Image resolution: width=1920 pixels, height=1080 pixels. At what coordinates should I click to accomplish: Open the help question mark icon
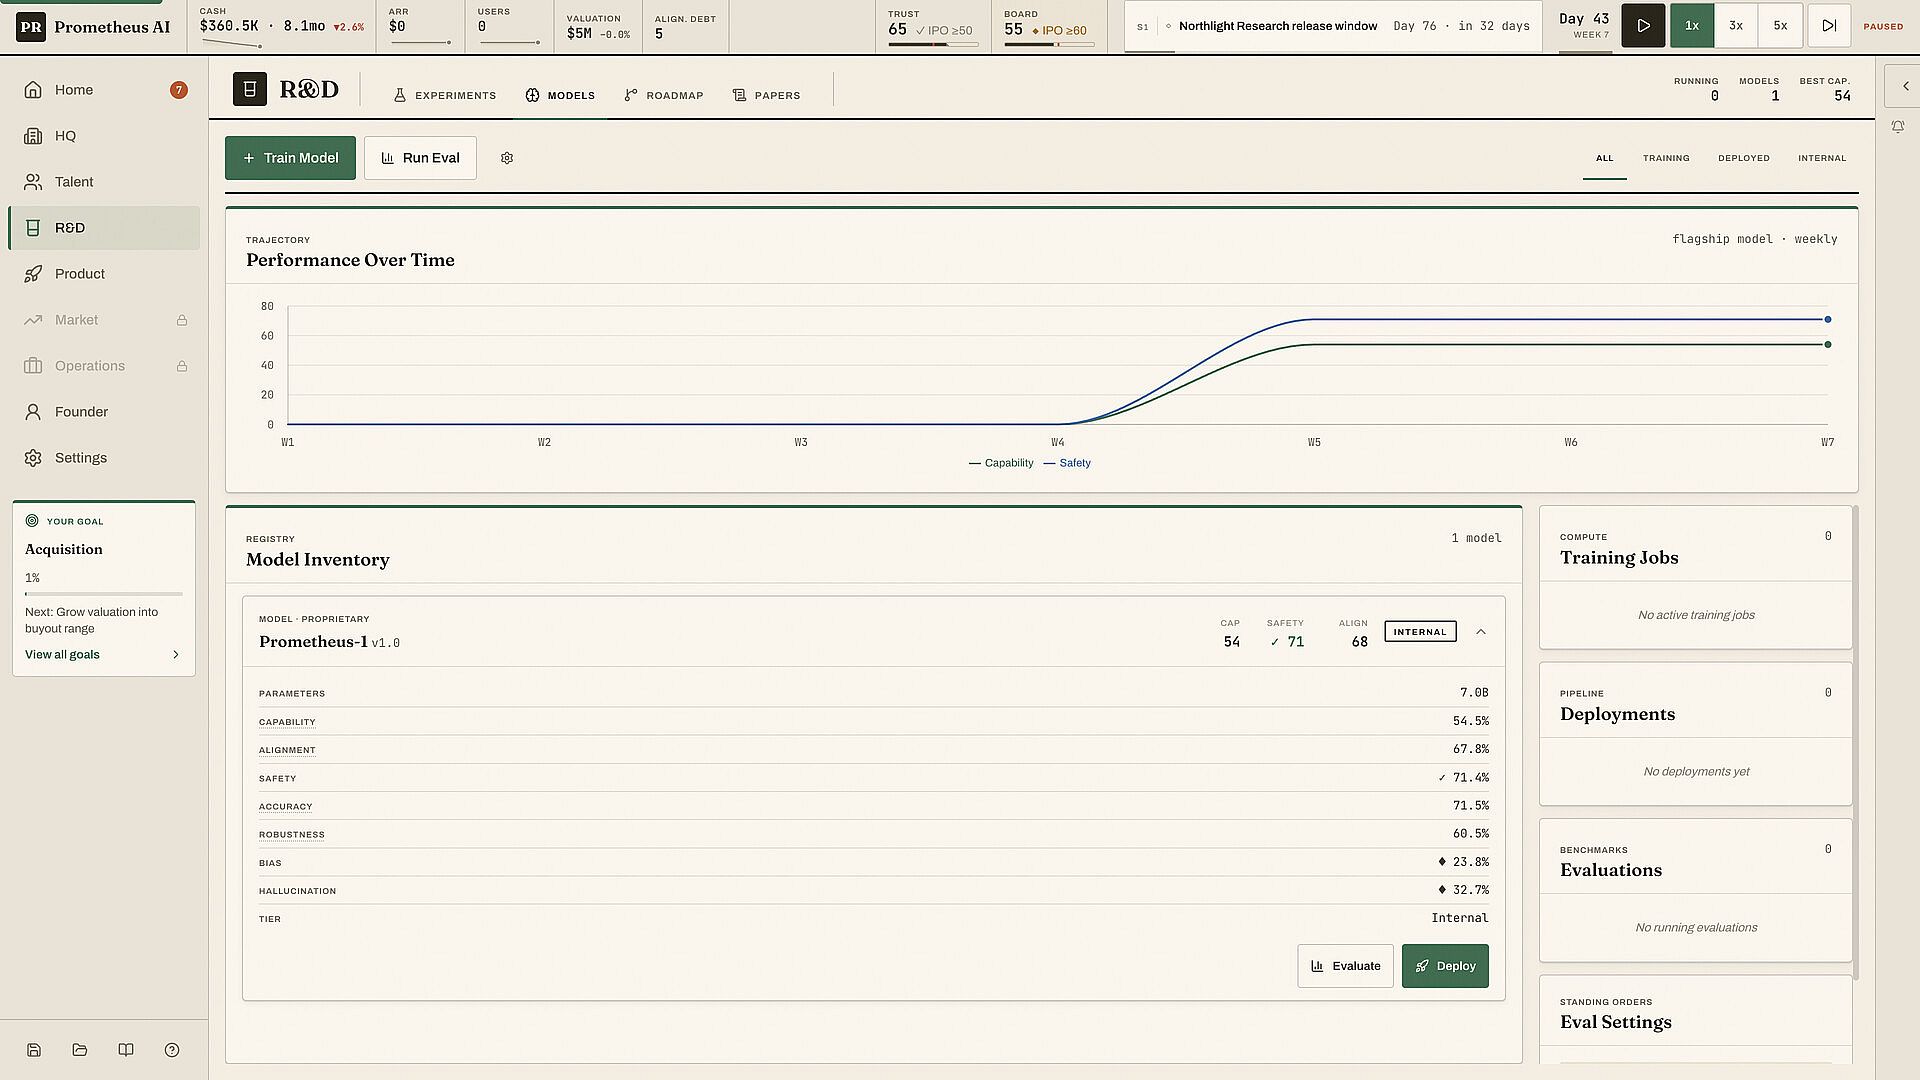[172, 1050]
